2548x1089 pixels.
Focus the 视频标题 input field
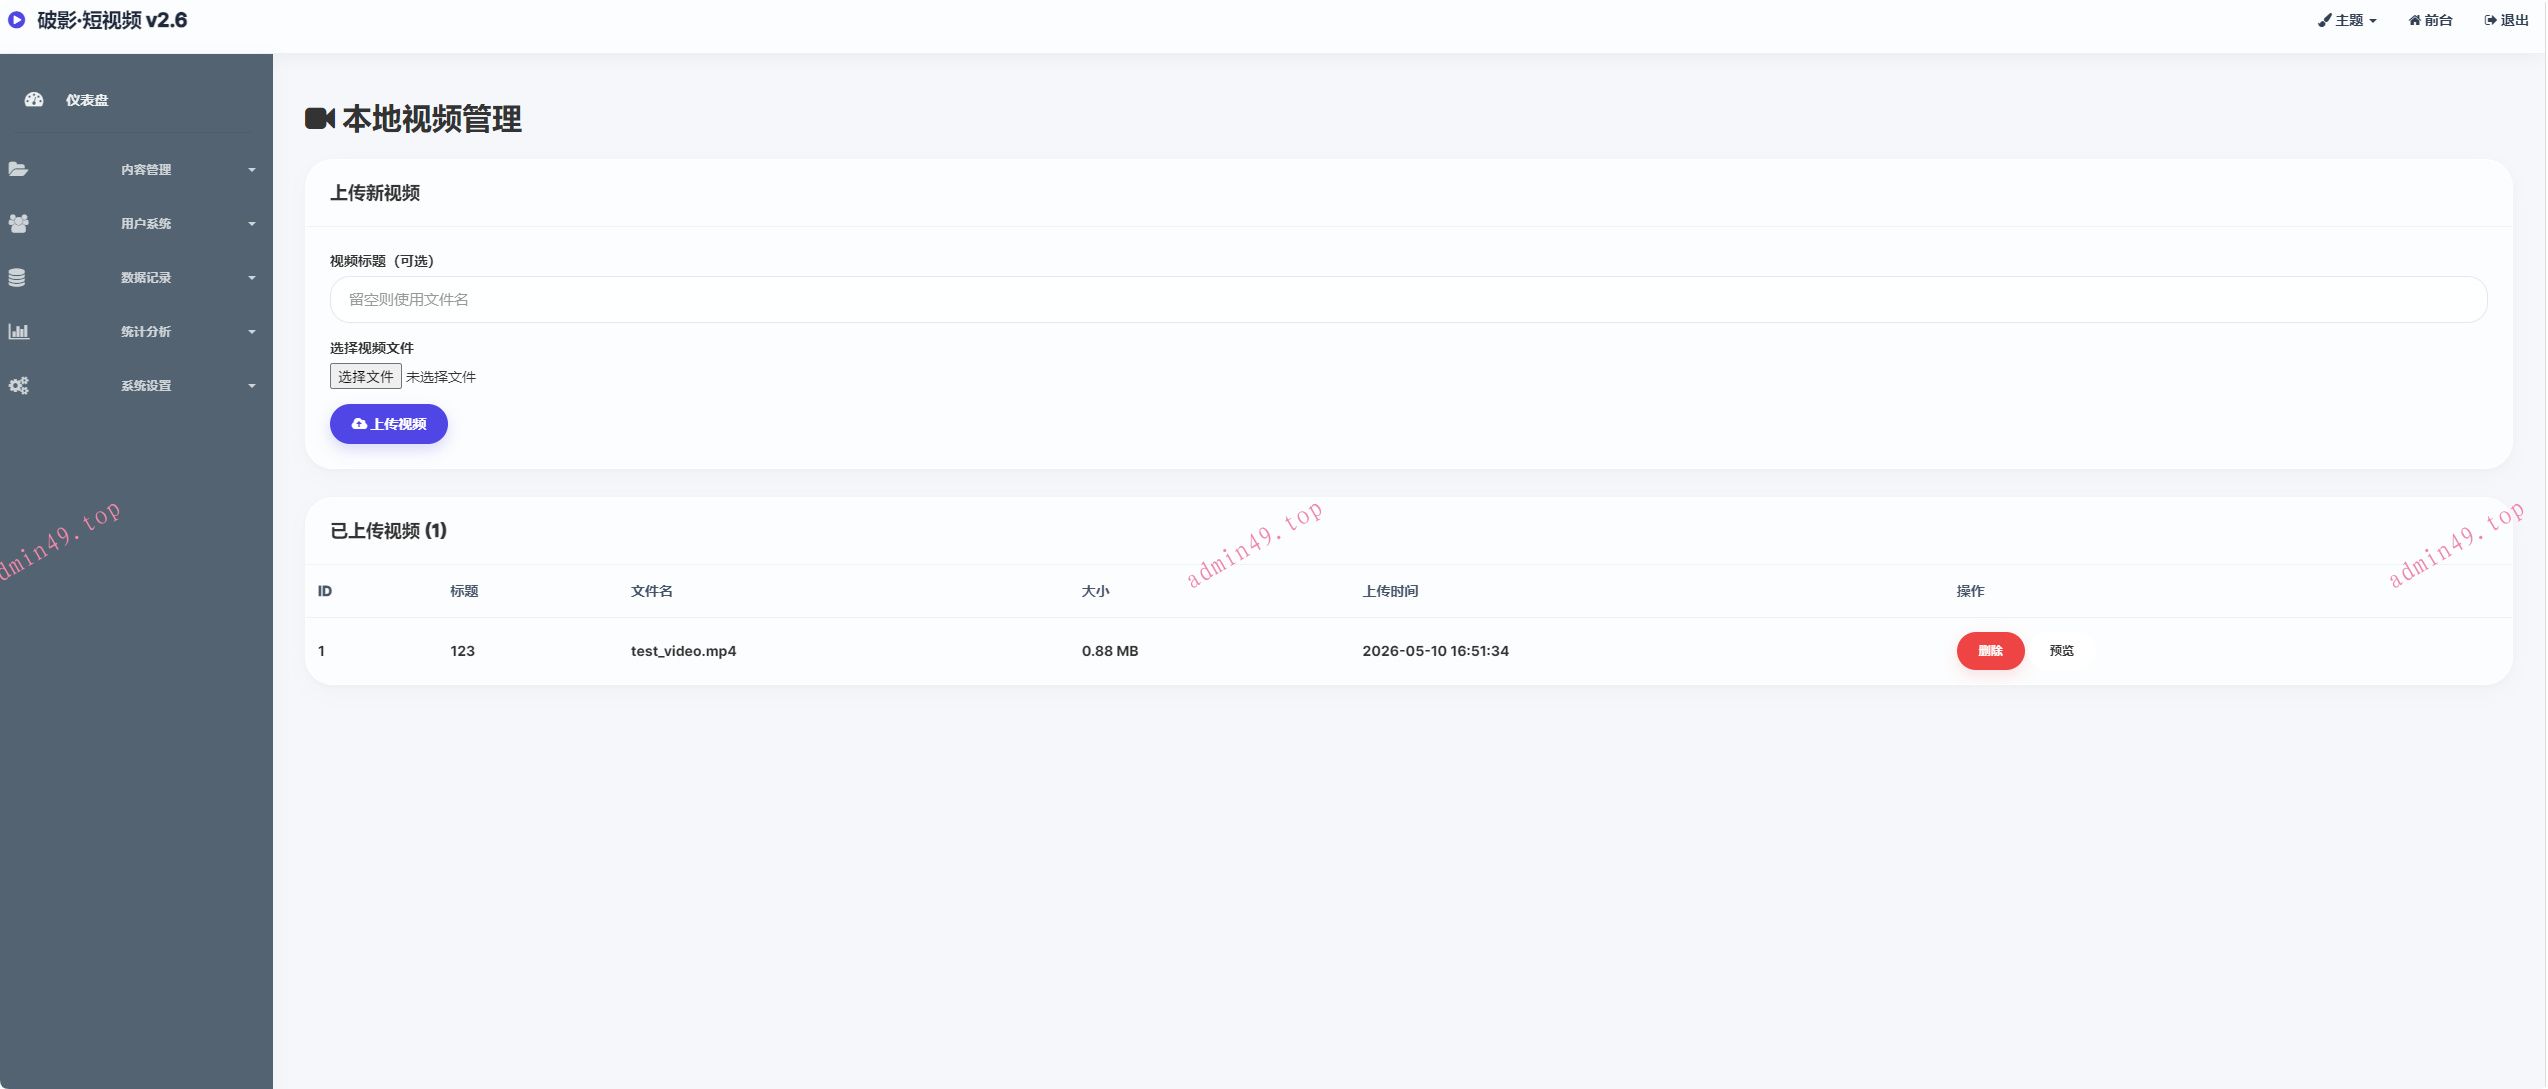(1408, 300)
